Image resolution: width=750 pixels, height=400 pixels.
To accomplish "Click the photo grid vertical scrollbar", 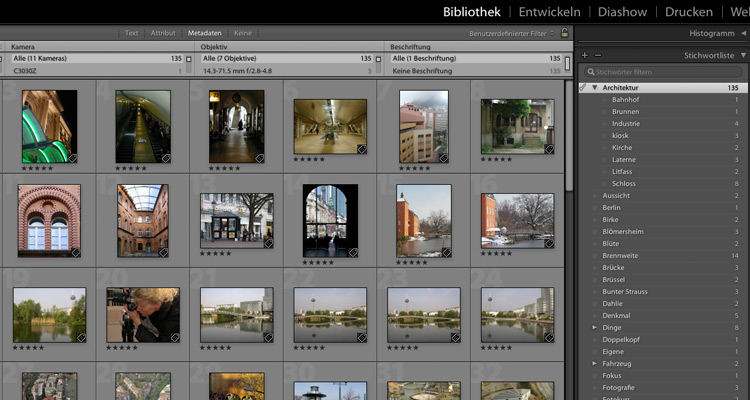I will [x=569, y=136].
